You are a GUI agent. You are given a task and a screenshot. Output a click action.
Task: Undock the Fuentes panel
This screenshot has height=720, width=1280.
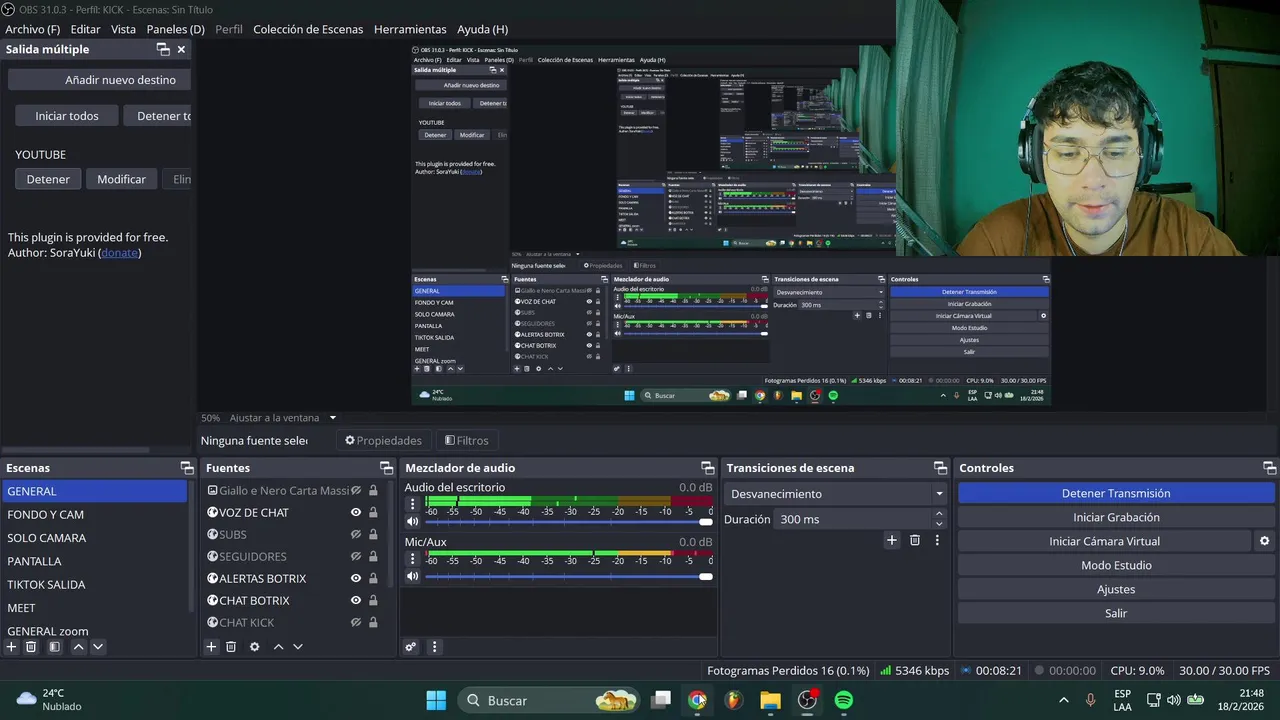click(387, 468)
